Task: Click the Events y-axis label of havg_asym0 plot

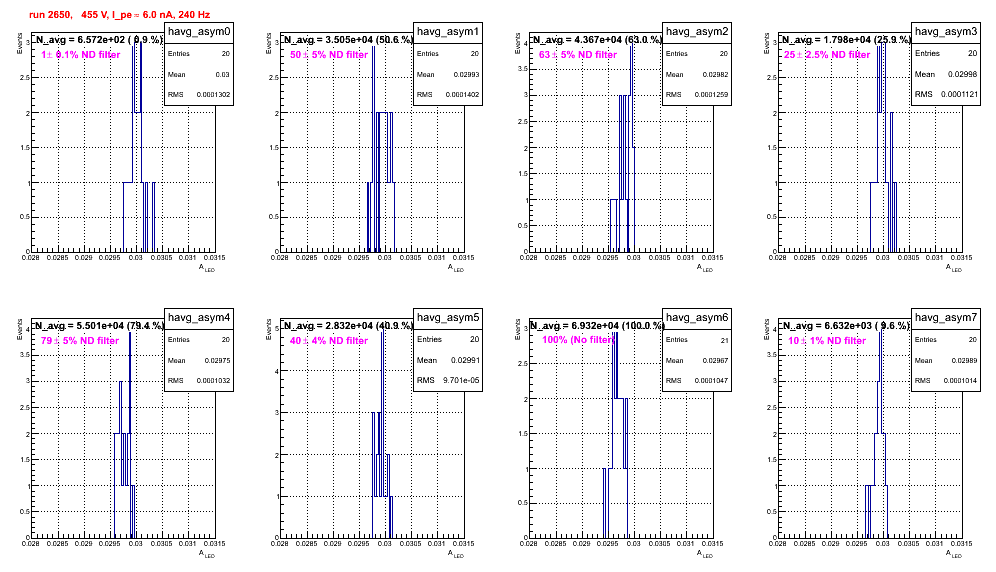Action: pyautogui.click(x=19, y=43)
